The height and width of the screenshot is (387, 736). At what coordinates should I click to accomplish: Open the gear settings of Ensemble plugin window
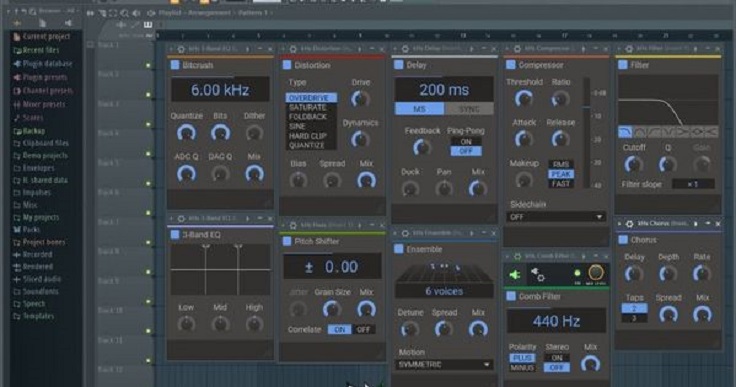tap(405, 233)
